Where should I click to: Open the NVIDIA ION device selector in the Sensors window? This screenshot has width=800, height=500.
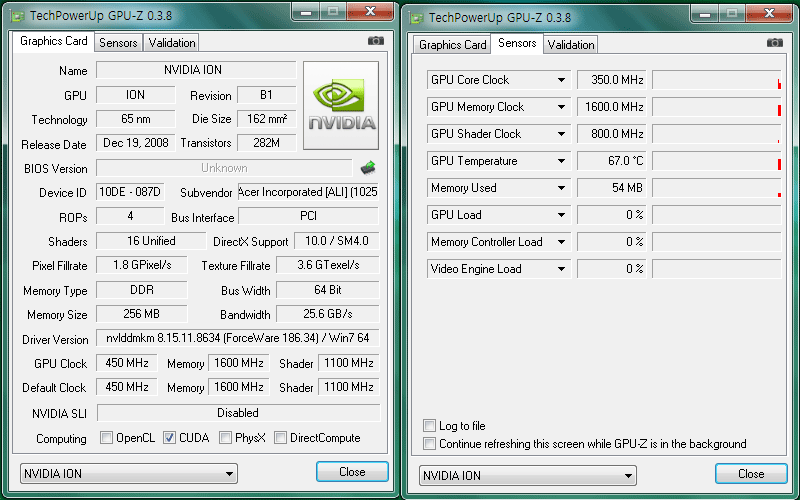click(528, 476)
